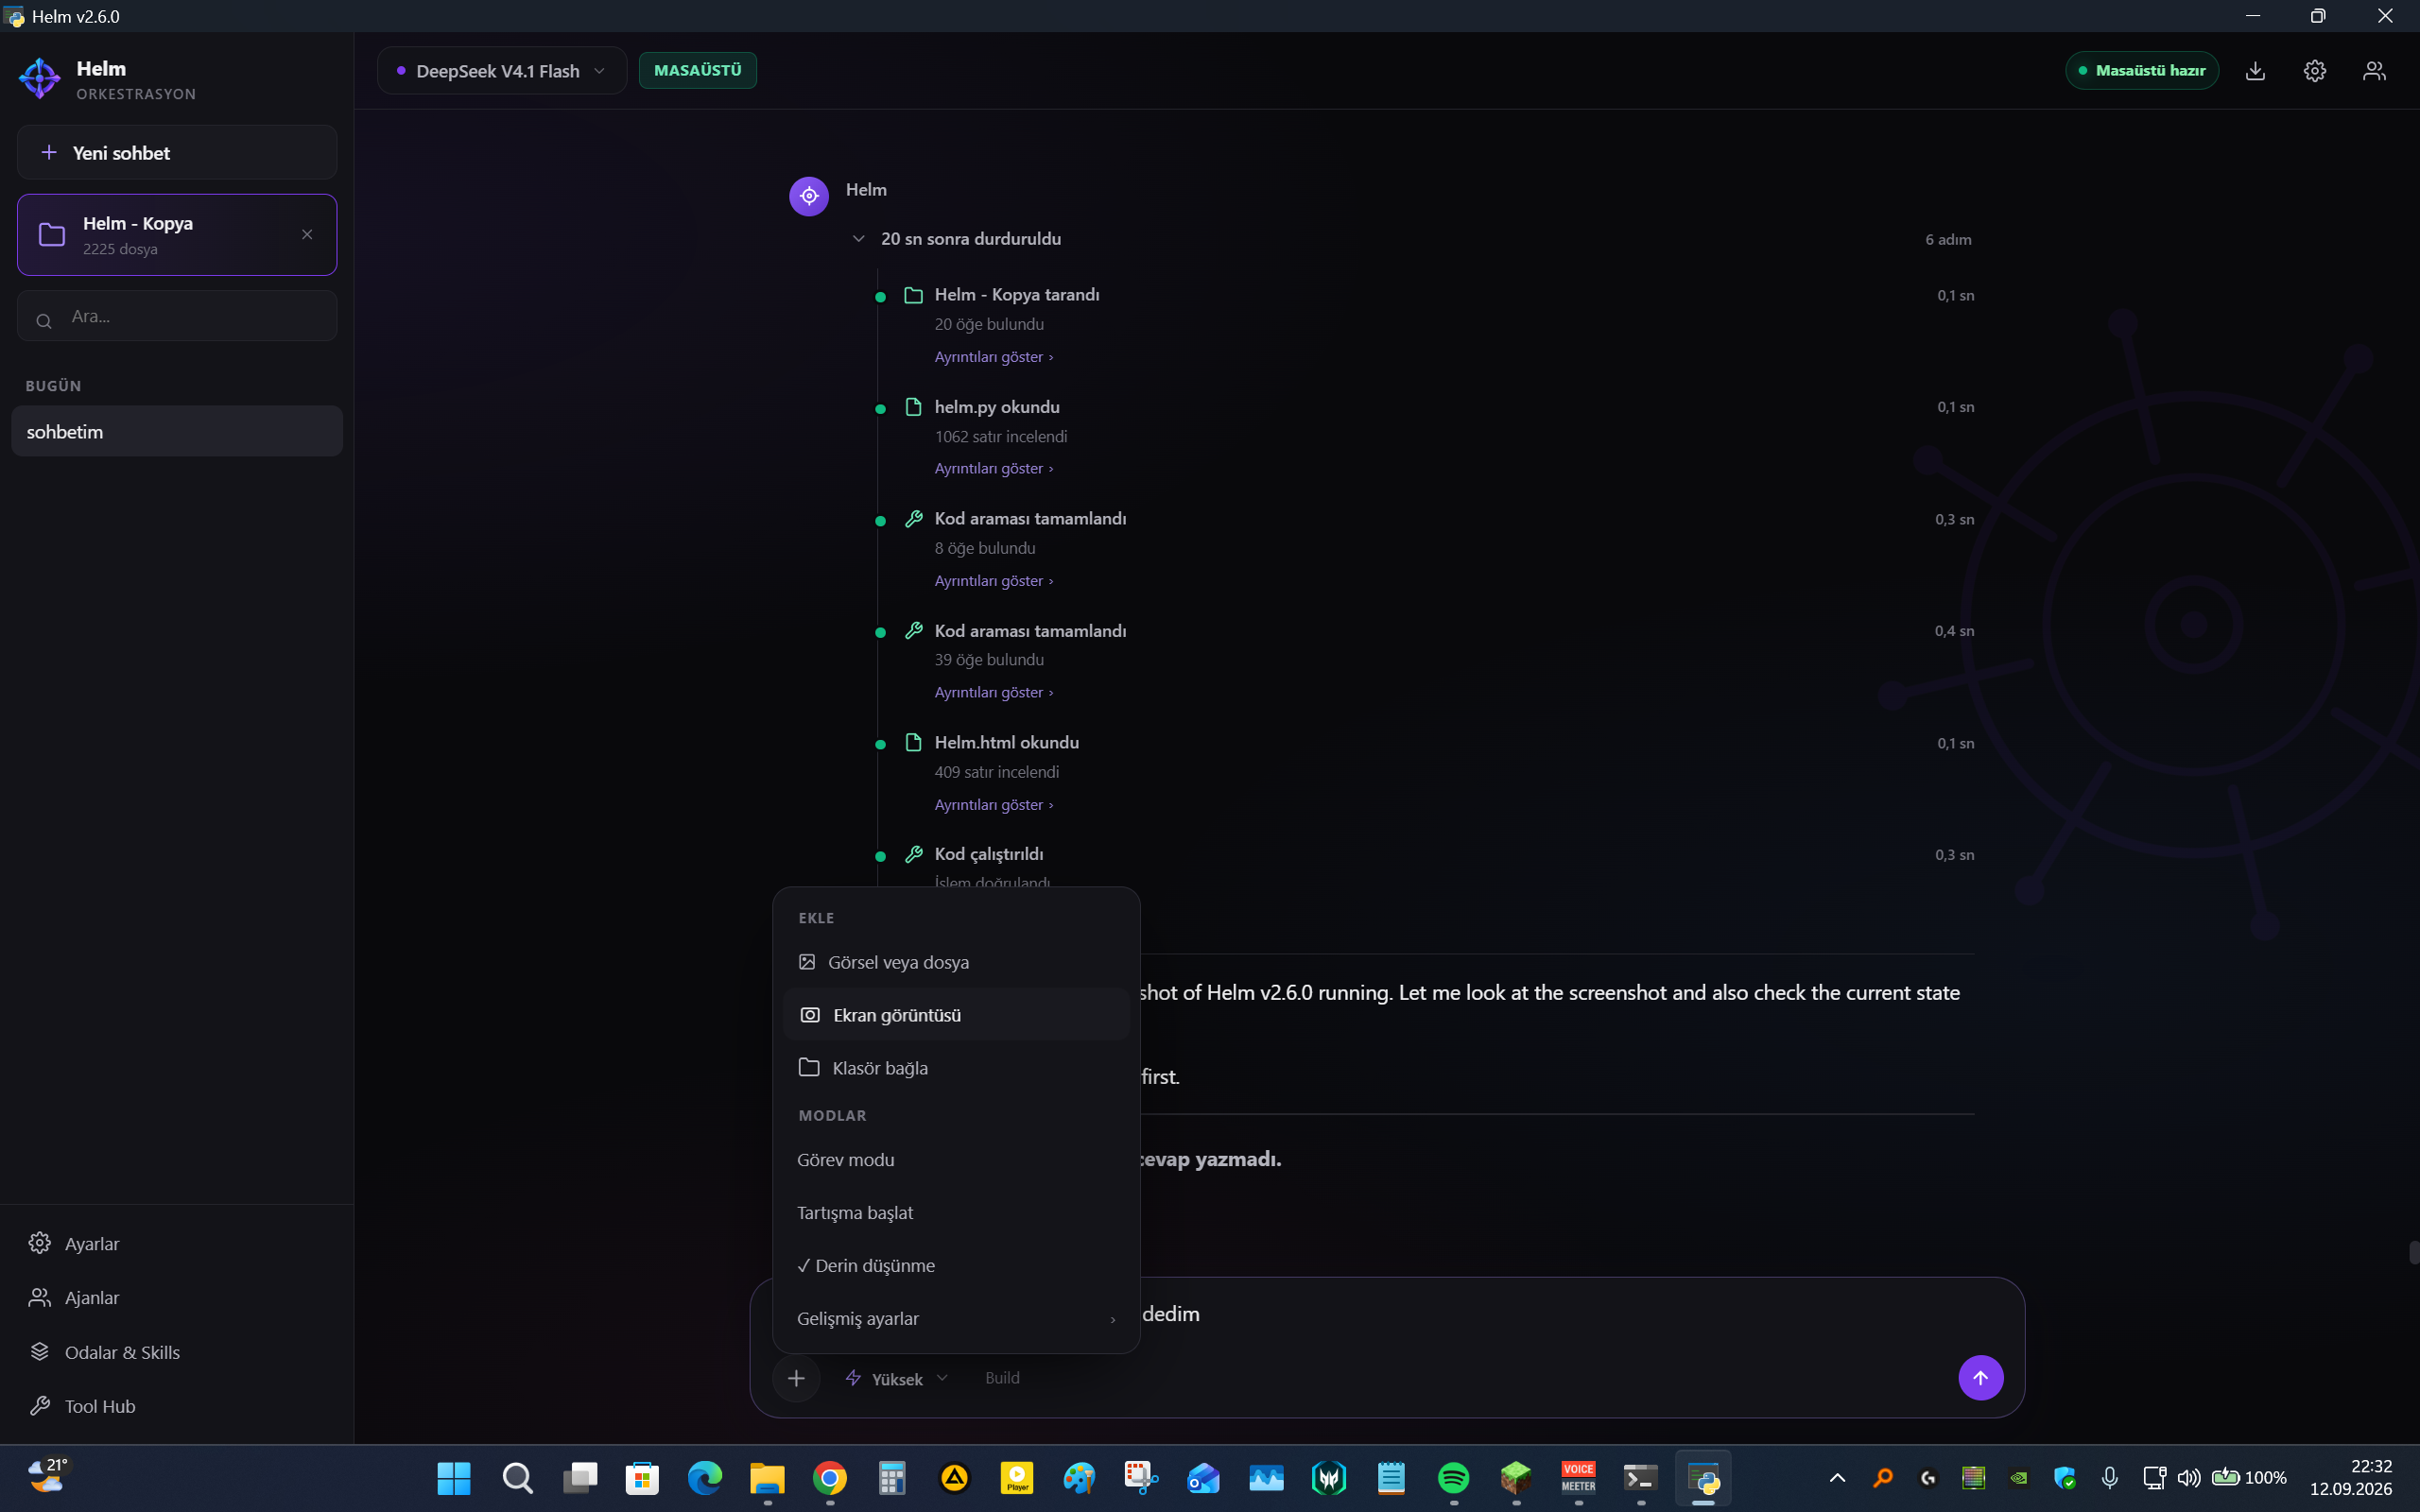
Task: Open Microsoft Edge from the taskbar
Action: tap(705, 1478)
